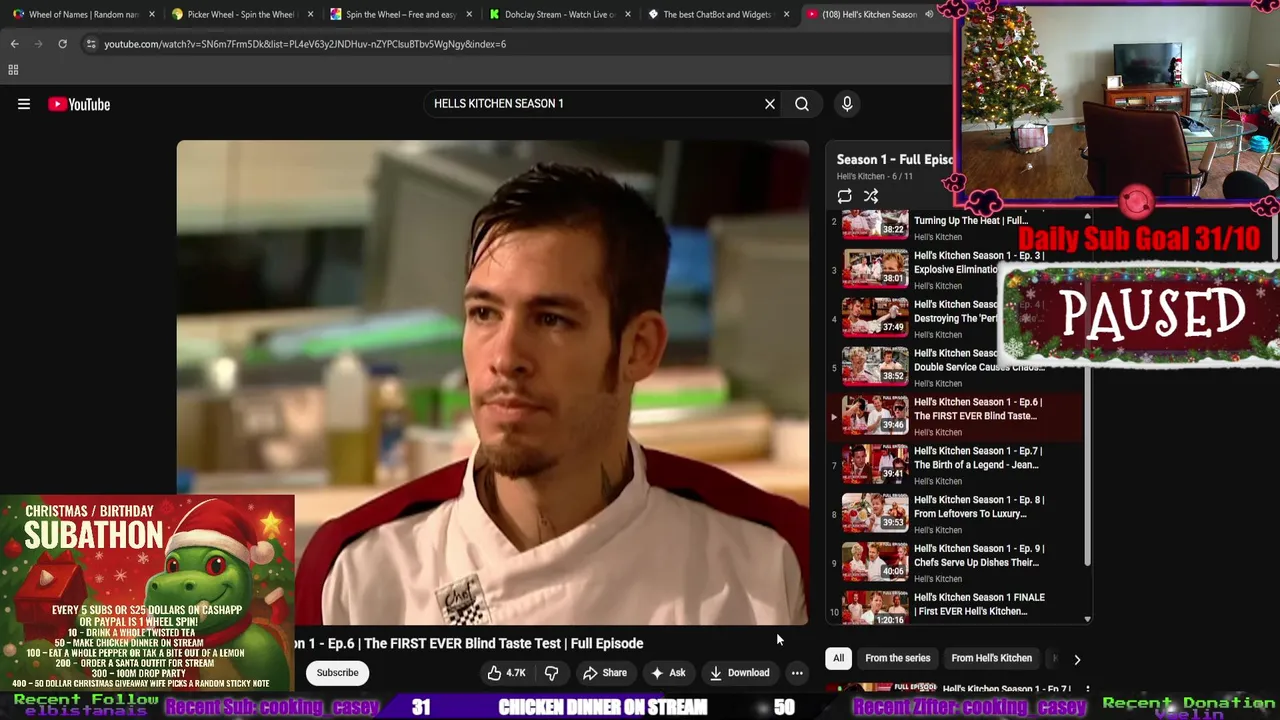Switch to Wheel of Names tab
This screenshot has width=1280, height=720.
click(82, 14)
